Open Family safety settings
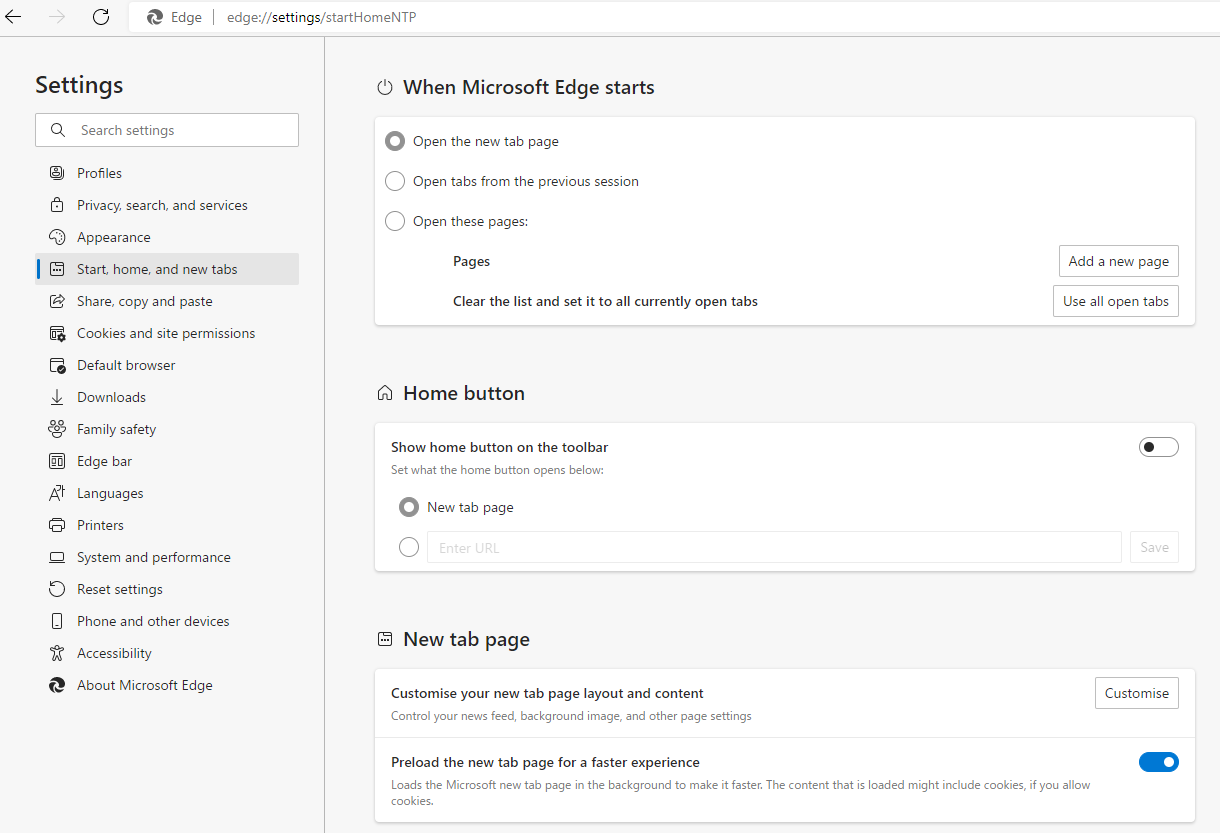 167,429
